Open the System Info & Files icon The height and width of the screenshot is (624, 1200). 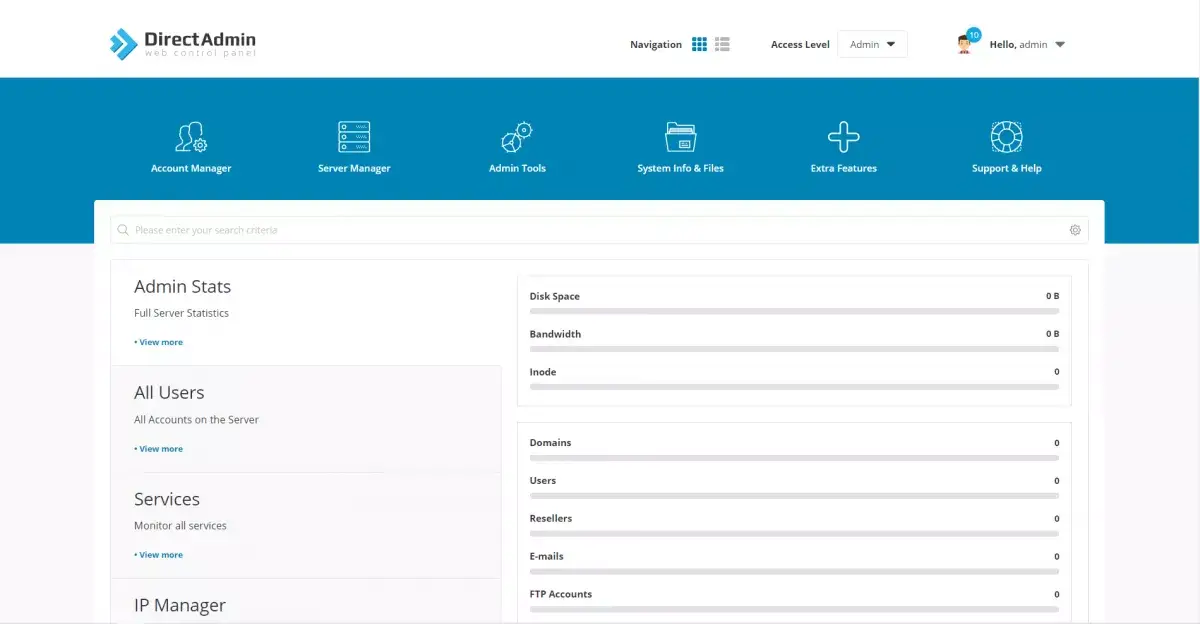pyautogui.click(x=680, y=136)
